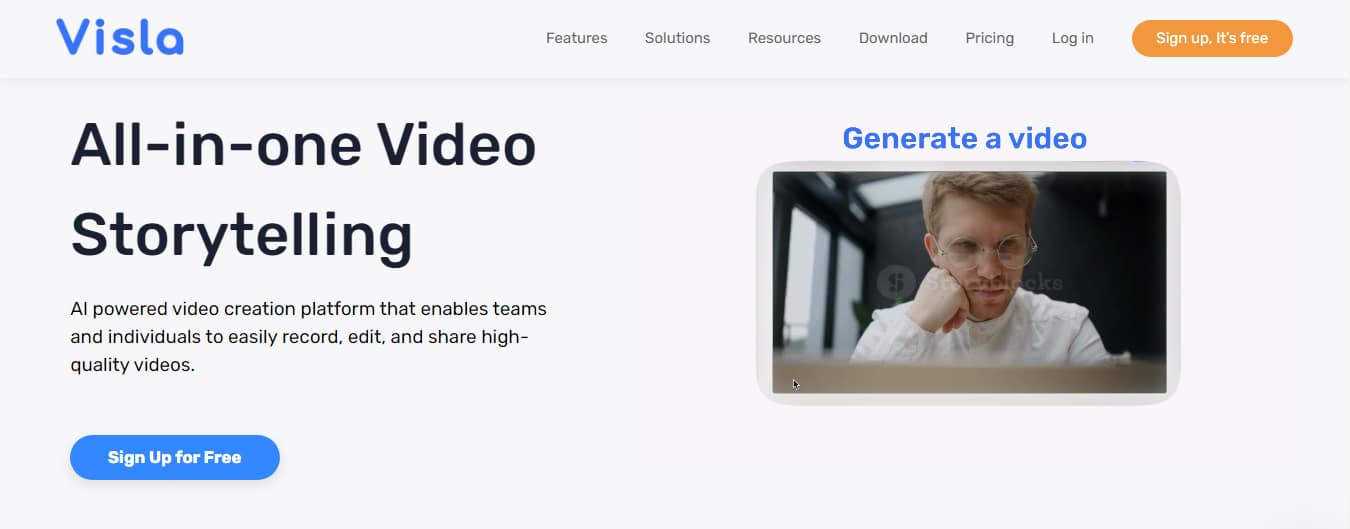Image resolution: width=1350 pixels, height=529 pixels.
Task: Click the circular watermark icon in the video
Action: coord(895,282)
